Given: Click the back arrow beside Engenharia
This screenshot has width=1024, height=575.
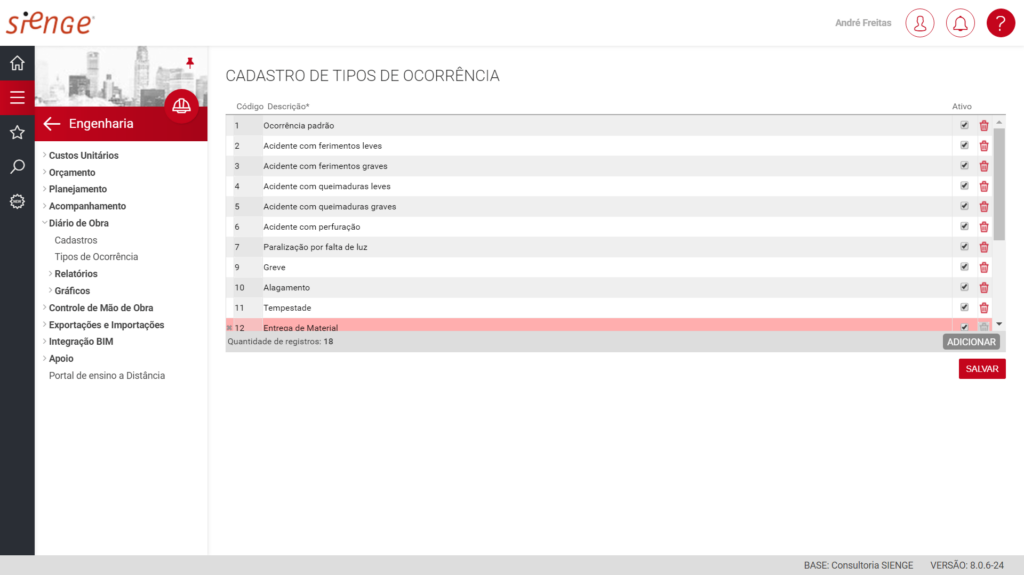Looking at the screenshot, I should point(52,124).
